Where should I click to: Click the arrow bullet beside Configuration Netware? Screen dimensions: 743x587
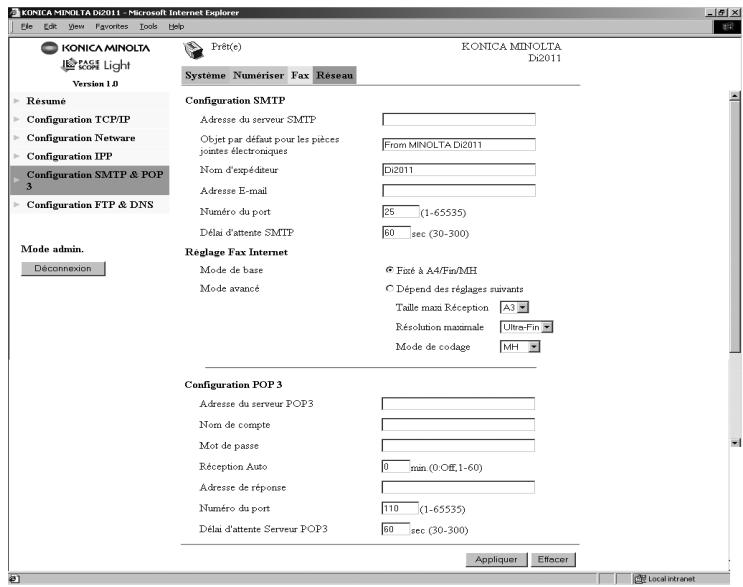17,138
